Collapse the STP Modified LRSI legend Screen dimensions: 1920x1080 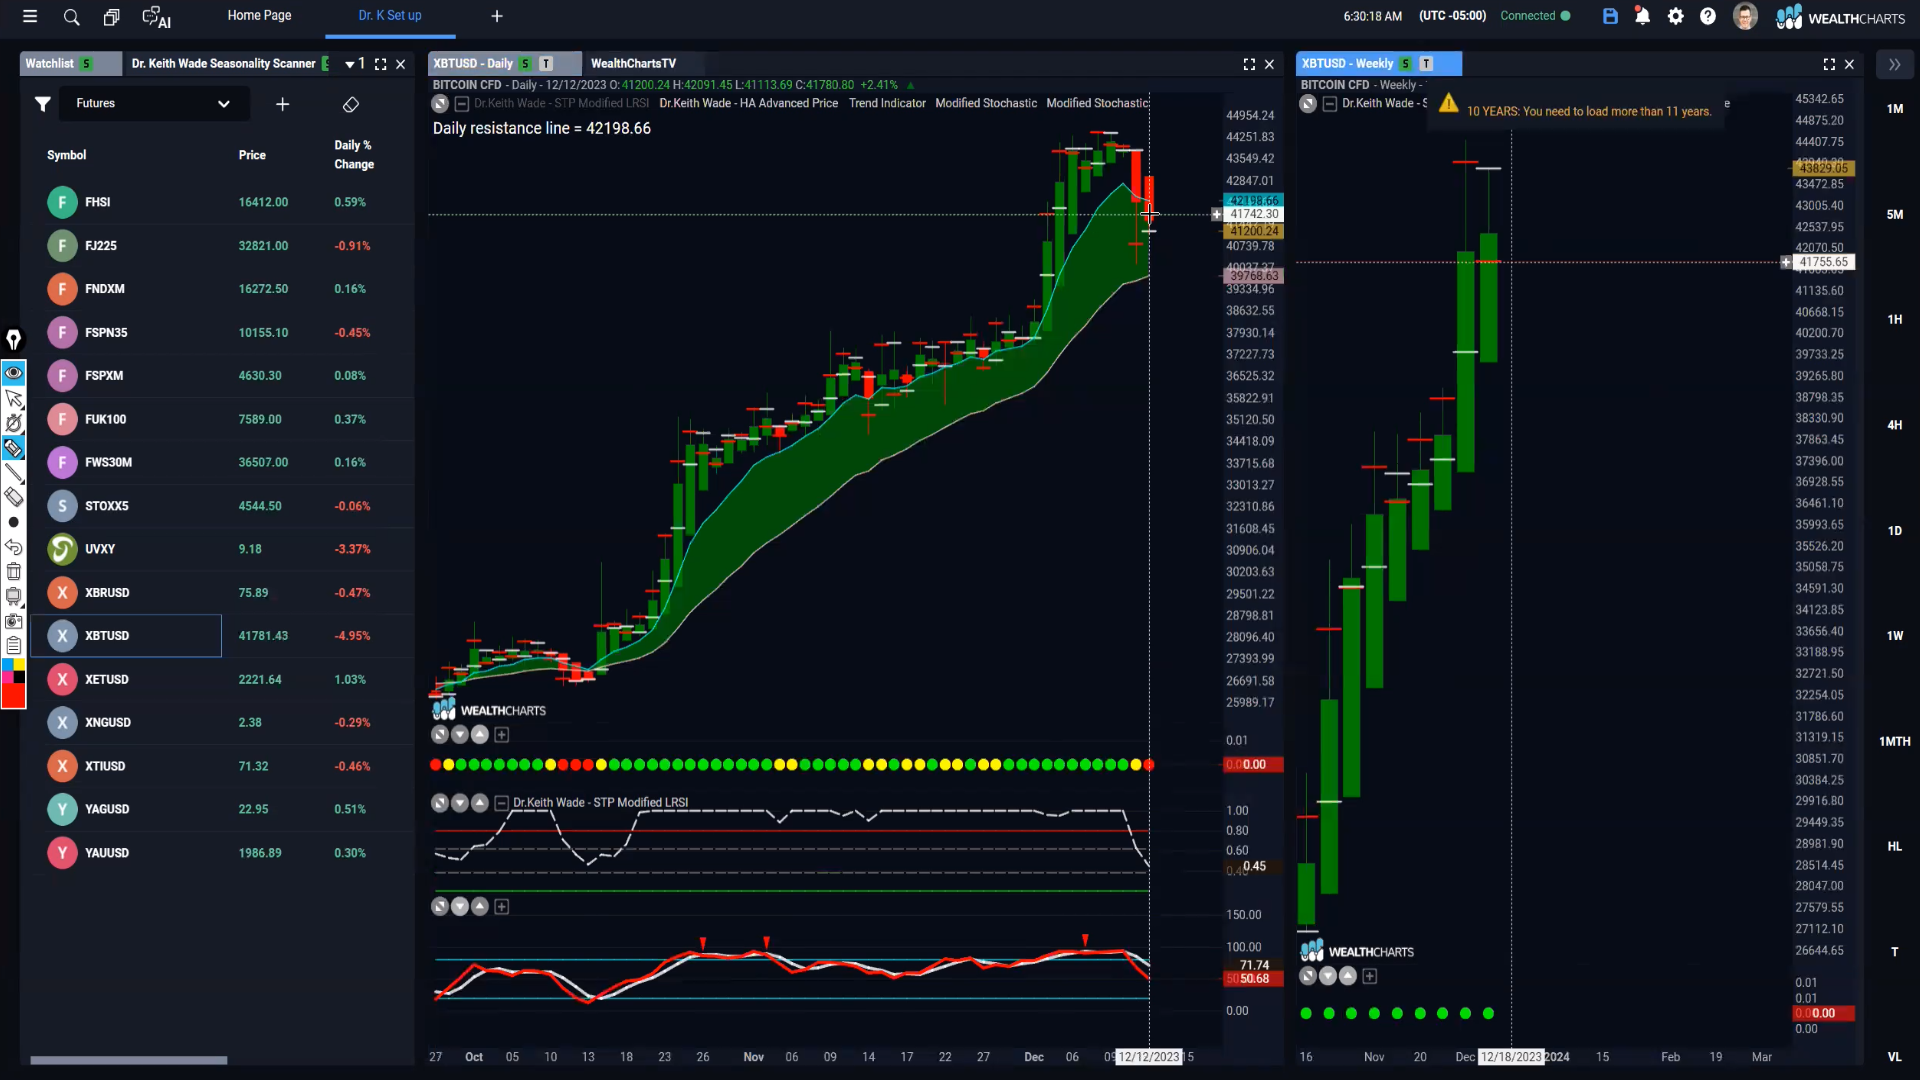coord(502,803)
